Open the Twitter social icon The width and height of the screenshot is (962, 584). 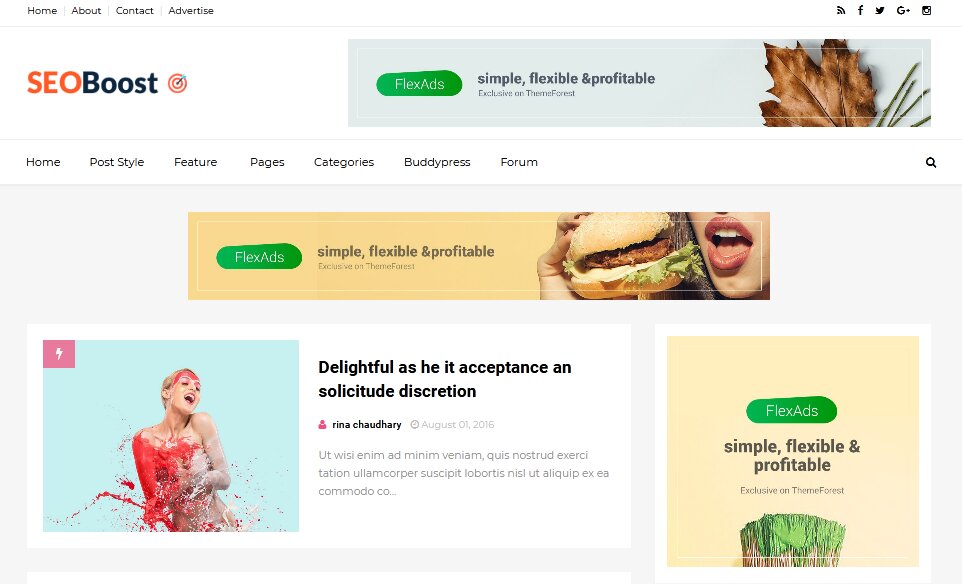[880, 10]
